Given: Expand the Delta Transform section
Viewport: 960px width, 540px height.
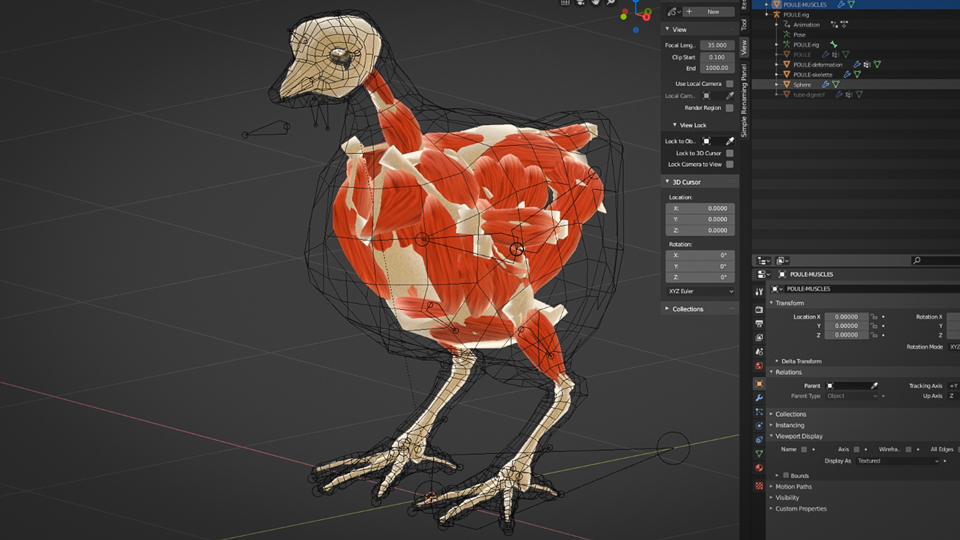Looking at the screenshot, I should [x=777, y=361].
